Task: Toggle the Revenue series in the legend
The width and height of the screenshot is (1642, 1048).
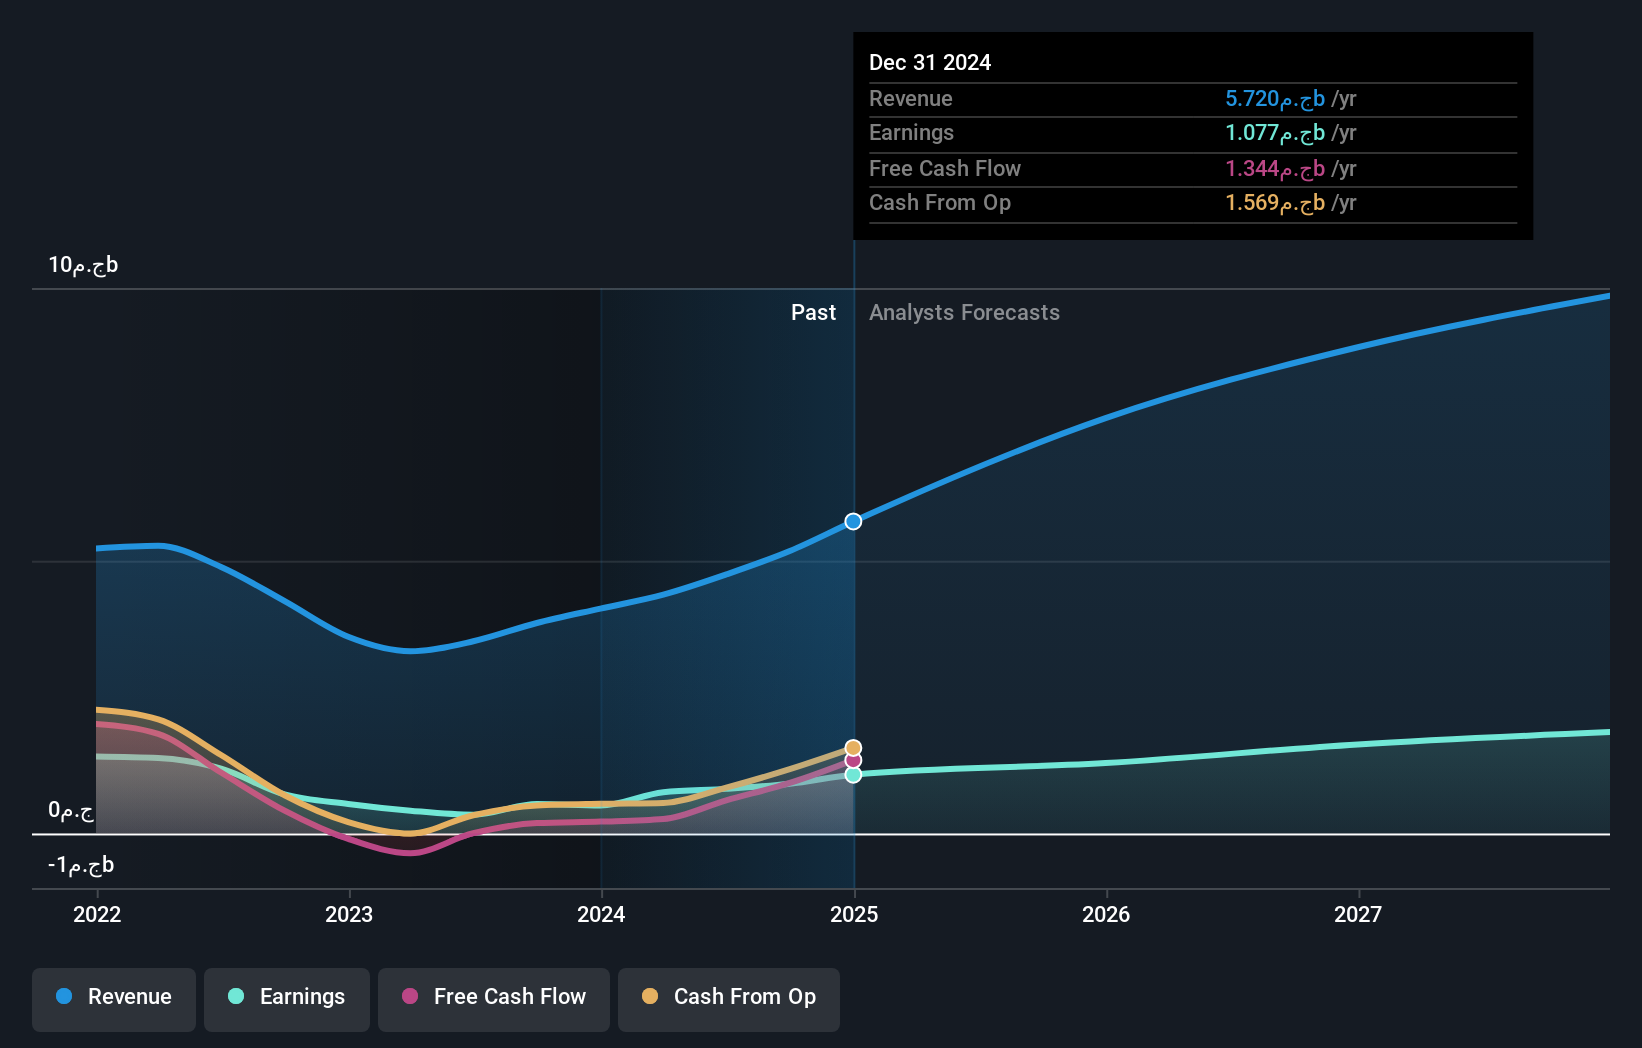Action: pos(114,999)
